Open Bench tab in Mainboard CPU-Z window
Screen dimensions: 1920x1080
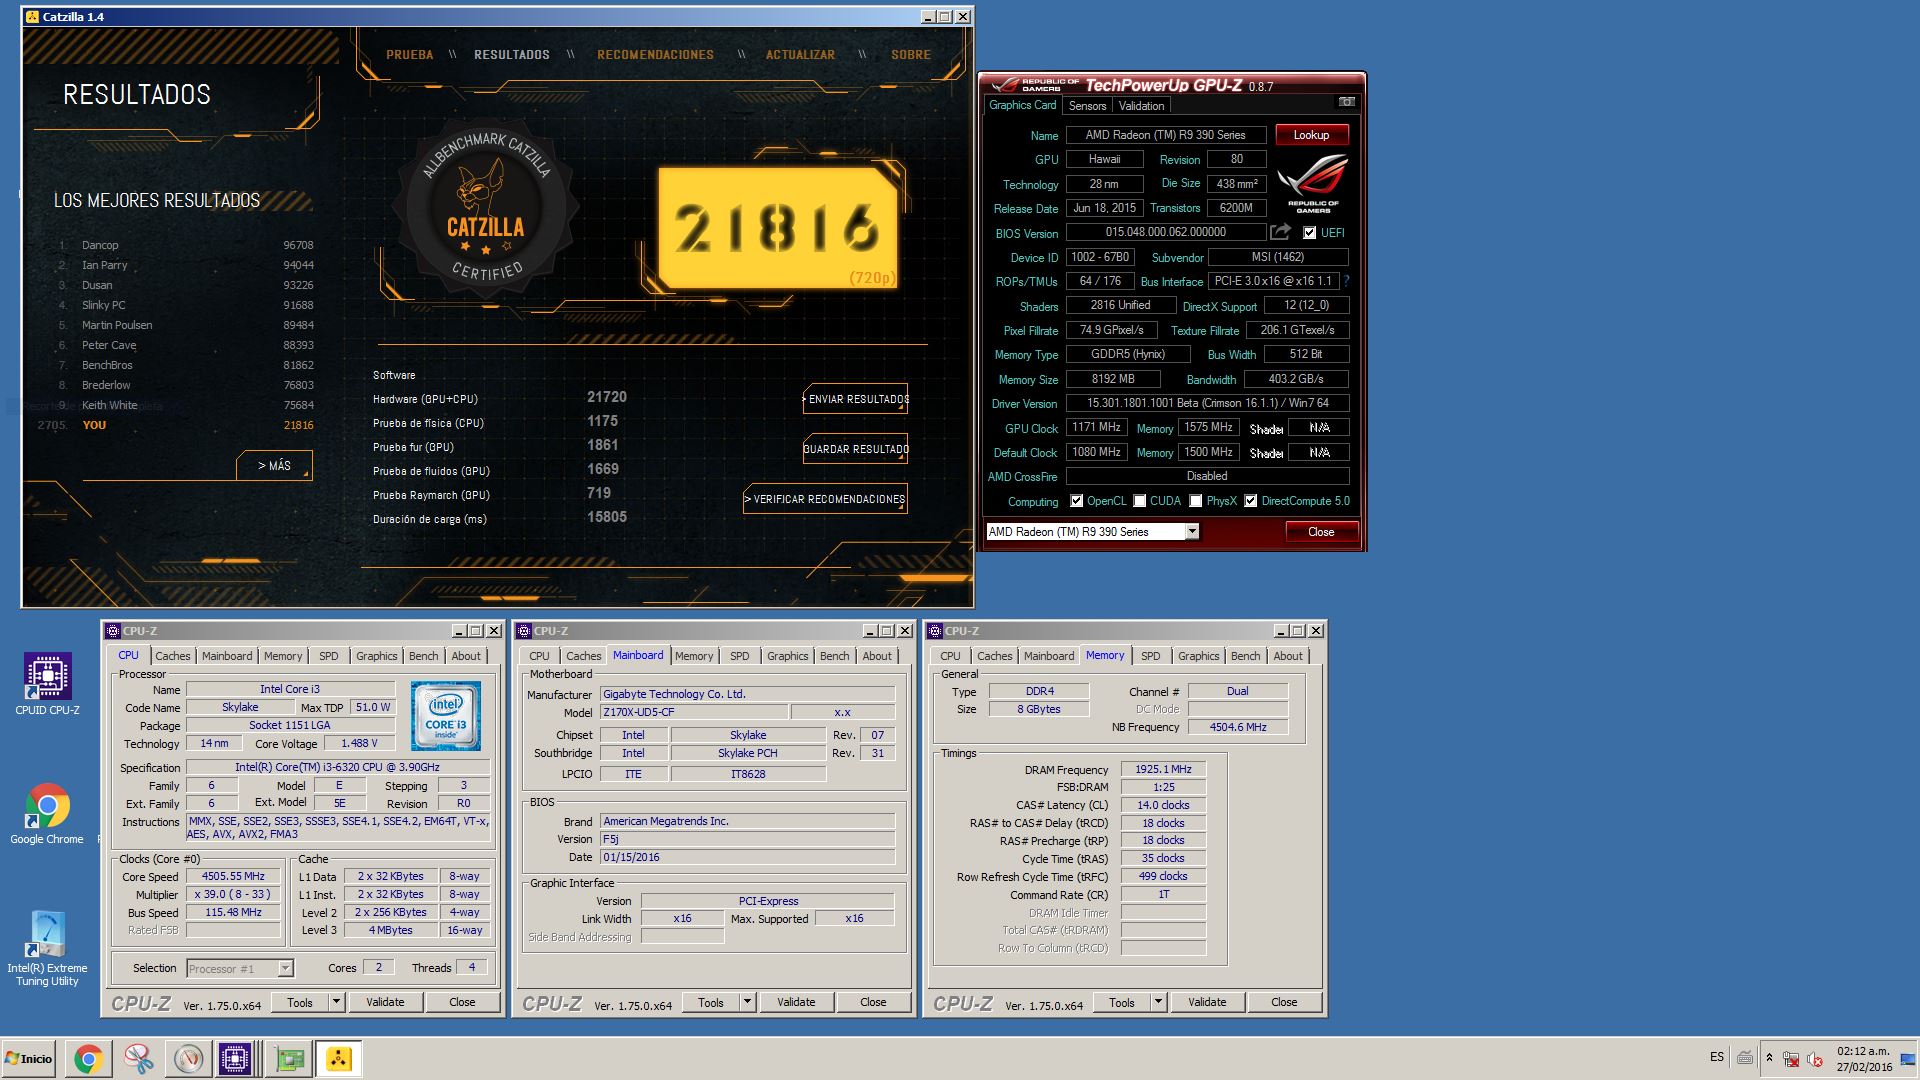point(834,656)
